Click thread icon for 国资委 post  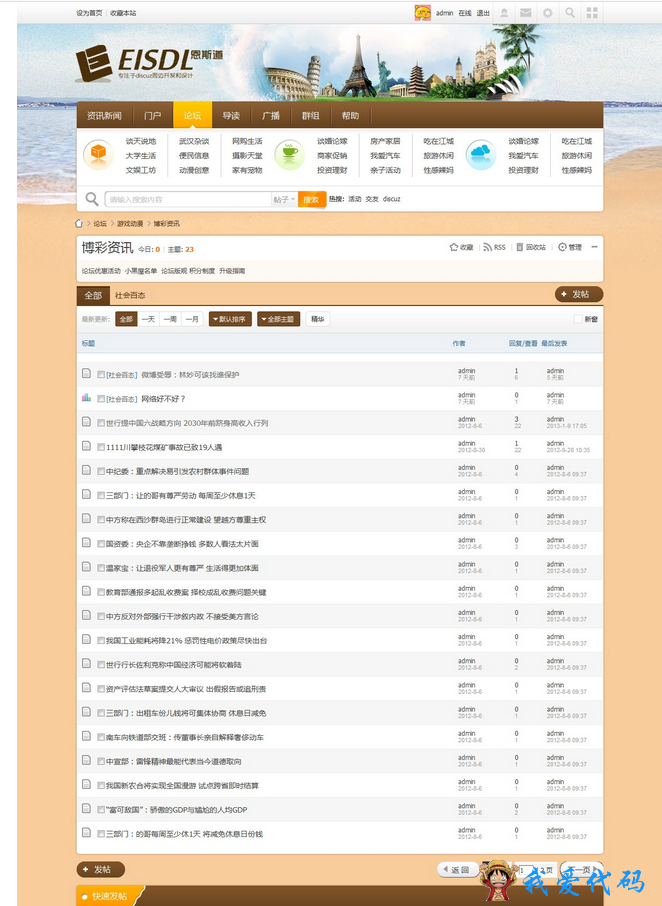tap(86, 543)
